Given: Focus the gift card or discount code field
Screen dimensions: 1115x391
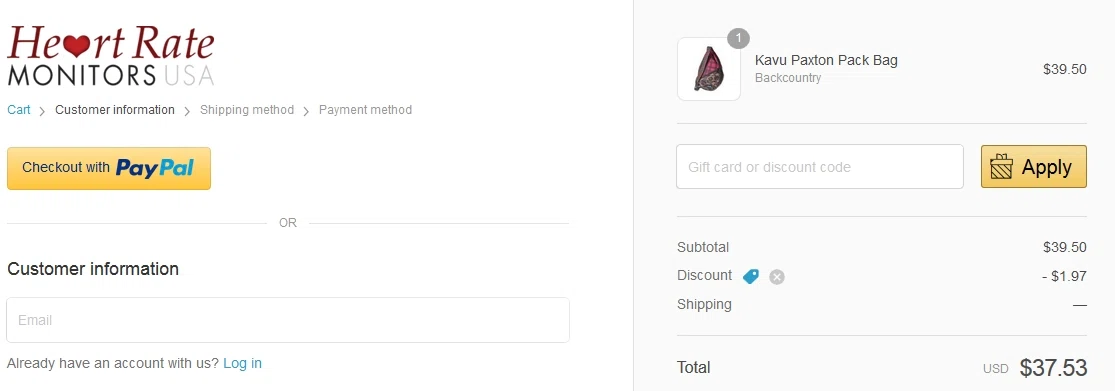Looking at the screenshot, I should tap(820, 167).
